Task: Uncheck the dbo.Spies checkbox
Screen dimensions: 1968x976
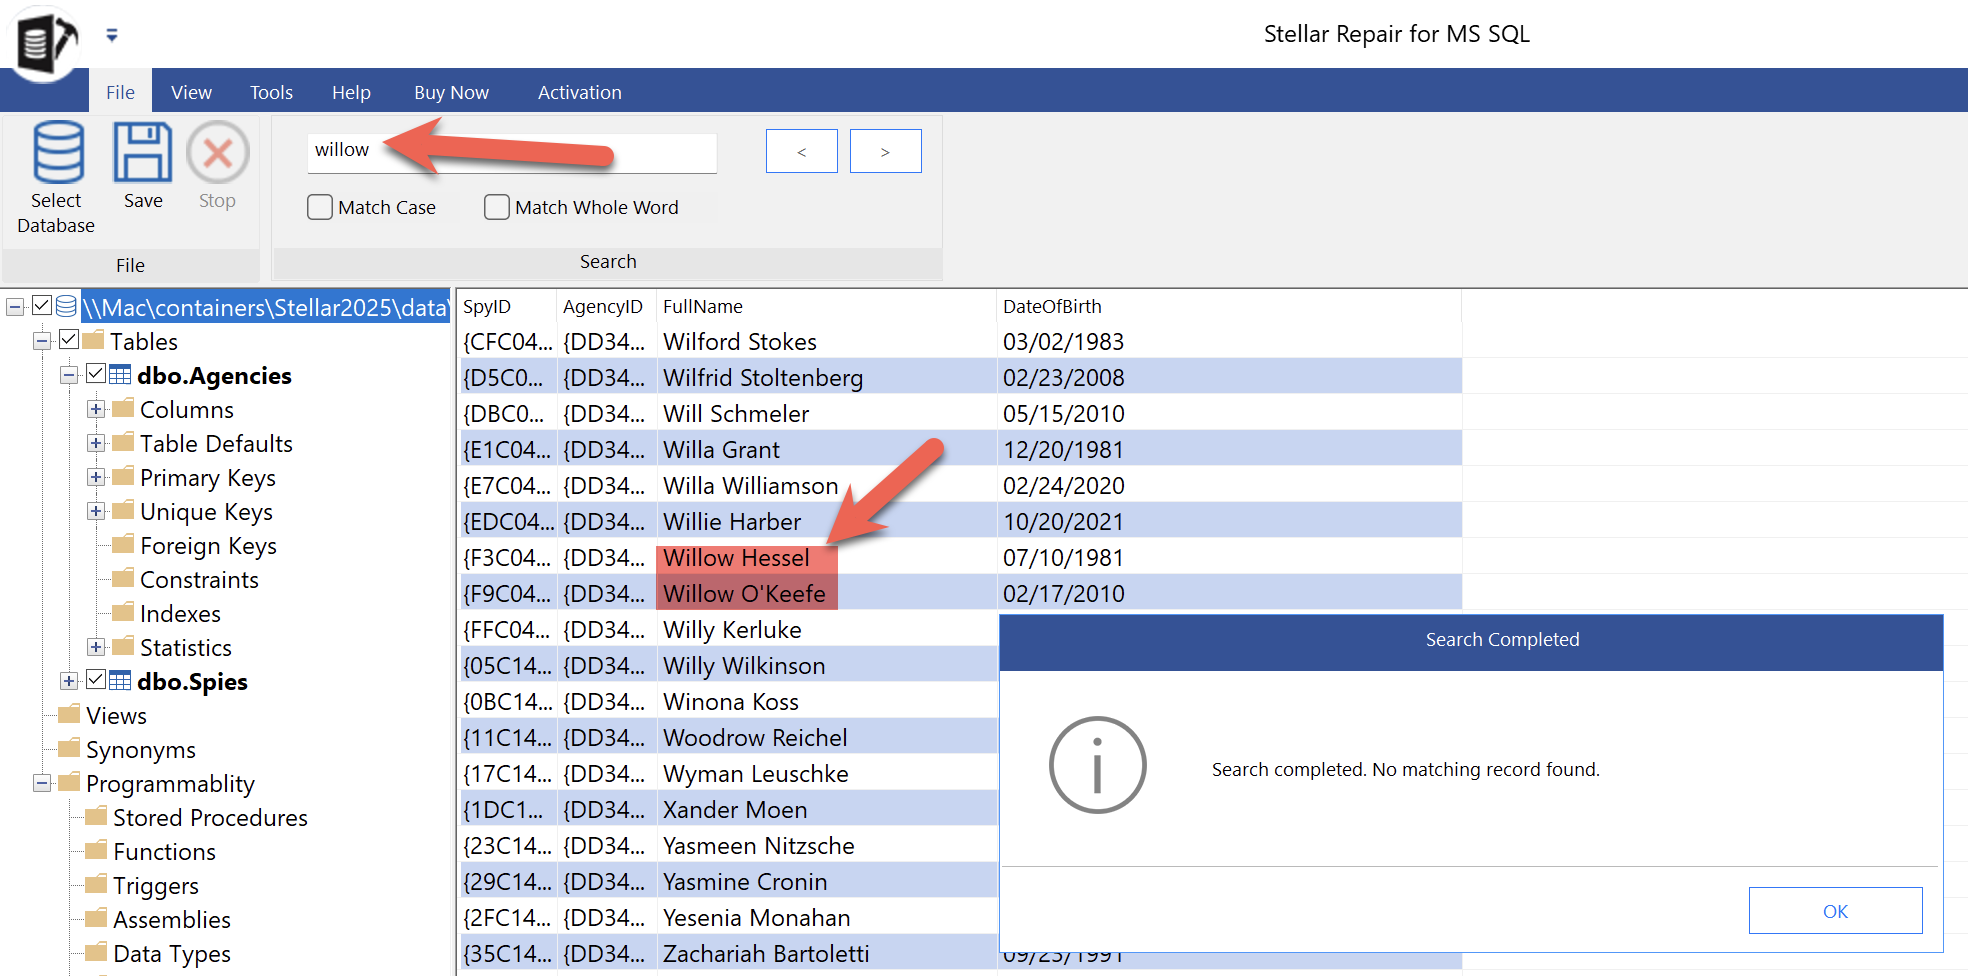Action: point(96,680)
